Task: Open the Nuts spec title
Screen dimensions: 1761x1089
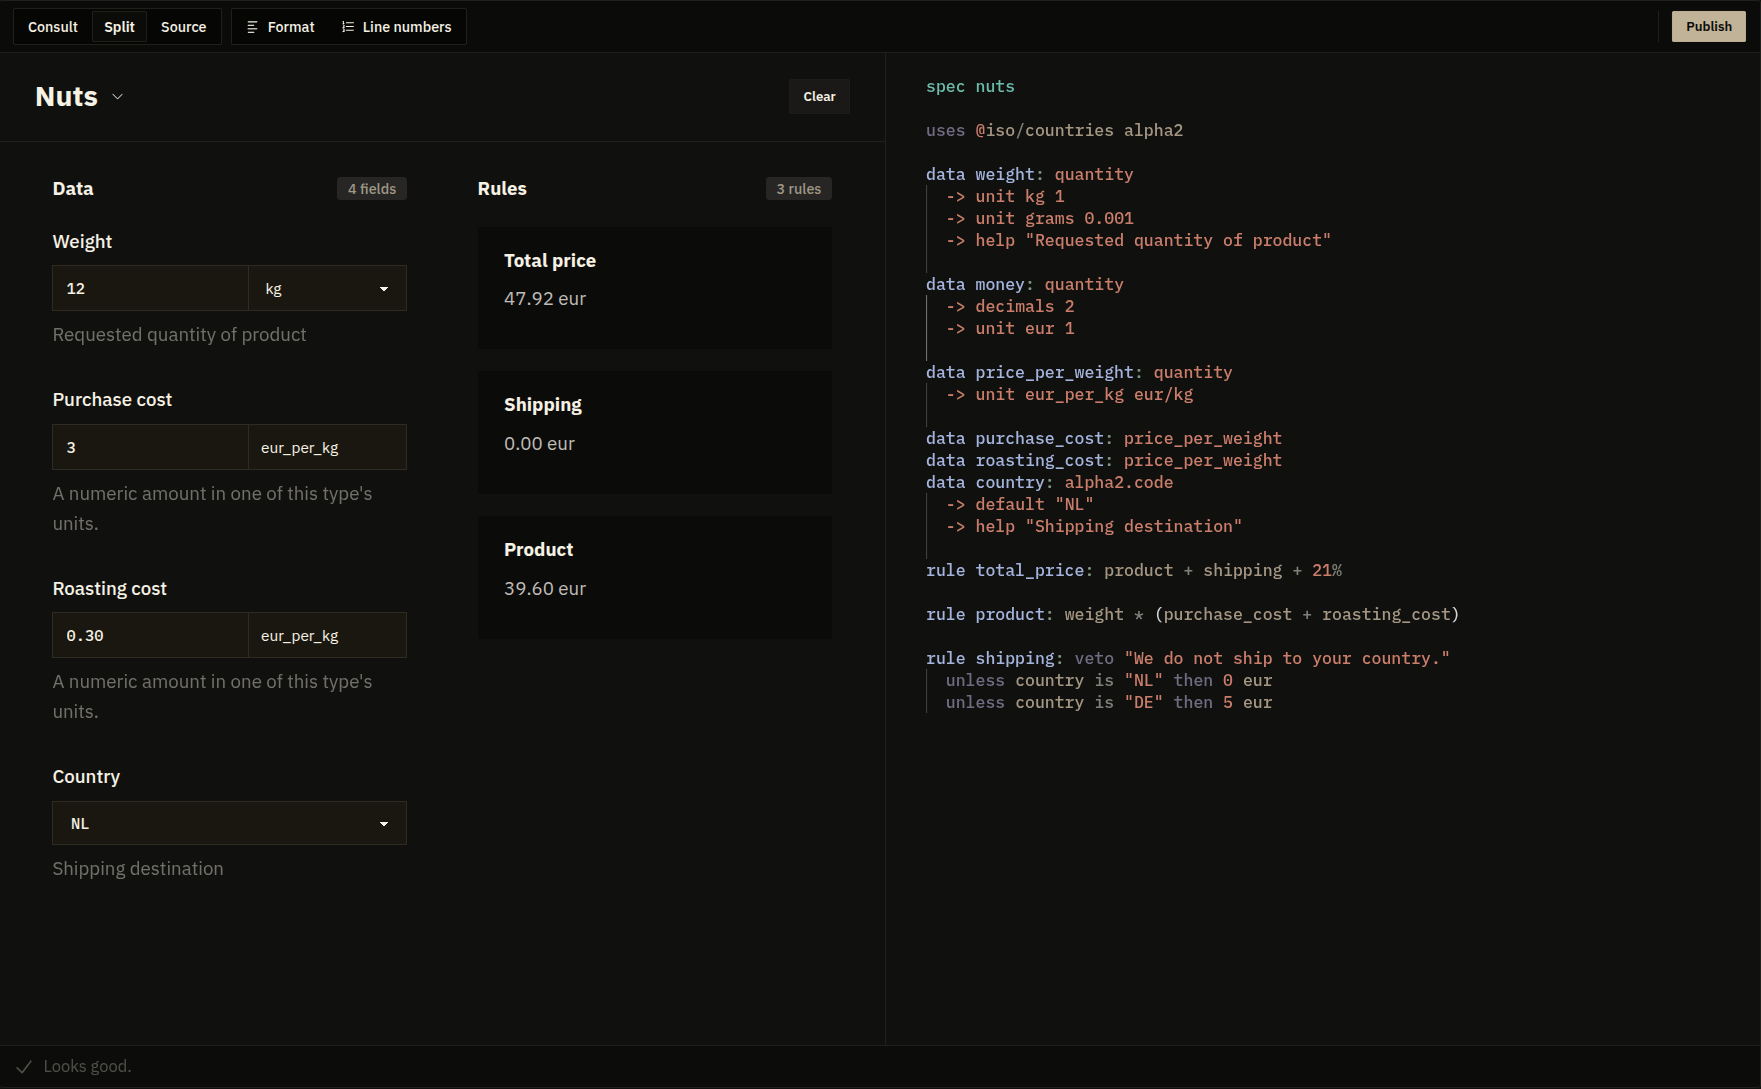Action: 67,97
